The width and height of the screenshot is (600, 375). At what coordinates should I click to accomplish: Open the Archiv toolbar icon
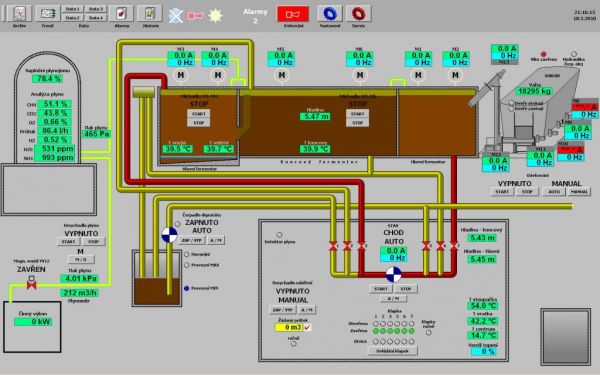(19, 14)
